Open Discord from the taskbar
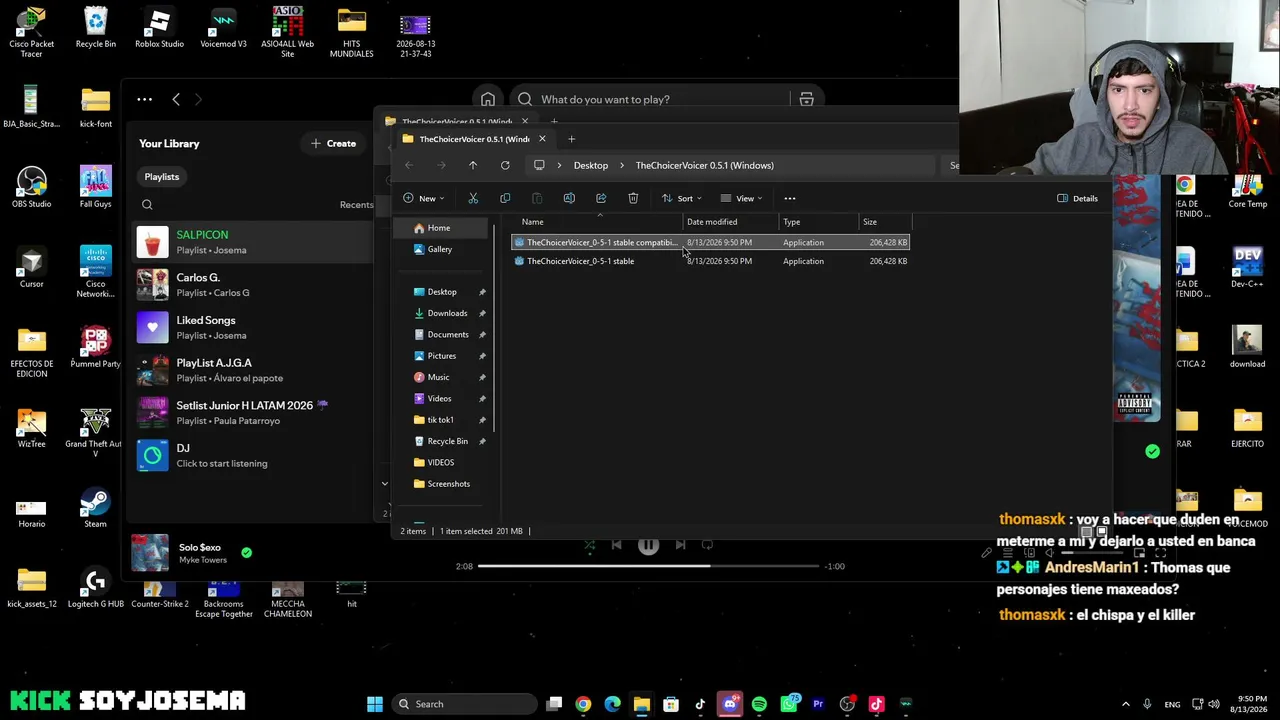Image resolution: width=1280 pixels, height=720 pixels. pyautogui.click(x=730, y=704)
